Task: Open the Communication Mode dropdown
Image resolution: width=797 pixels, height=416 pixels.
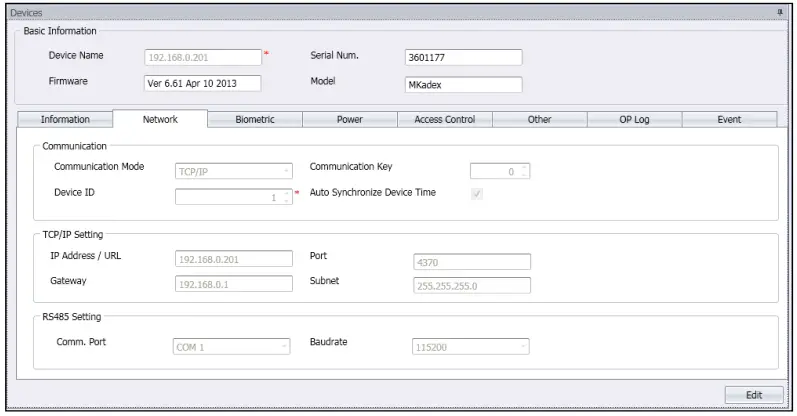Action: [x=234, y=171]
